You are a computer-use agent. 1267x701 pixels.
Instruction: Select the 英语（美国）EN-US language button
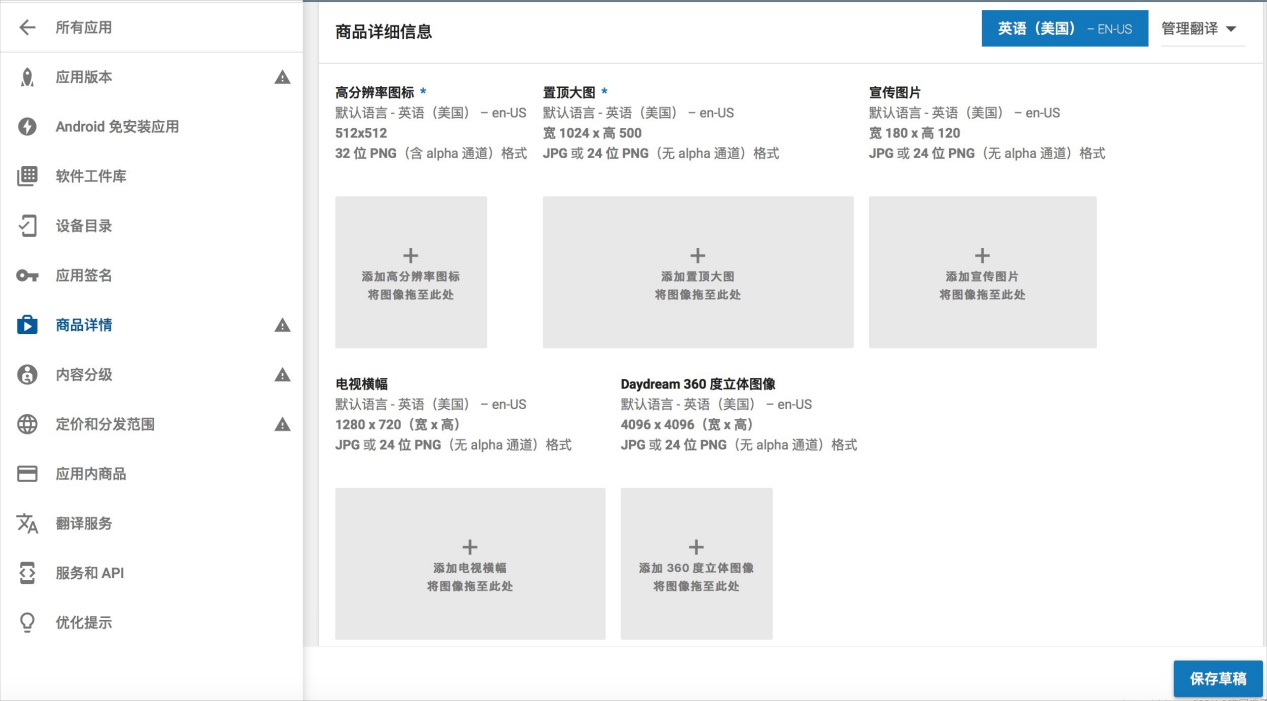1064,29
